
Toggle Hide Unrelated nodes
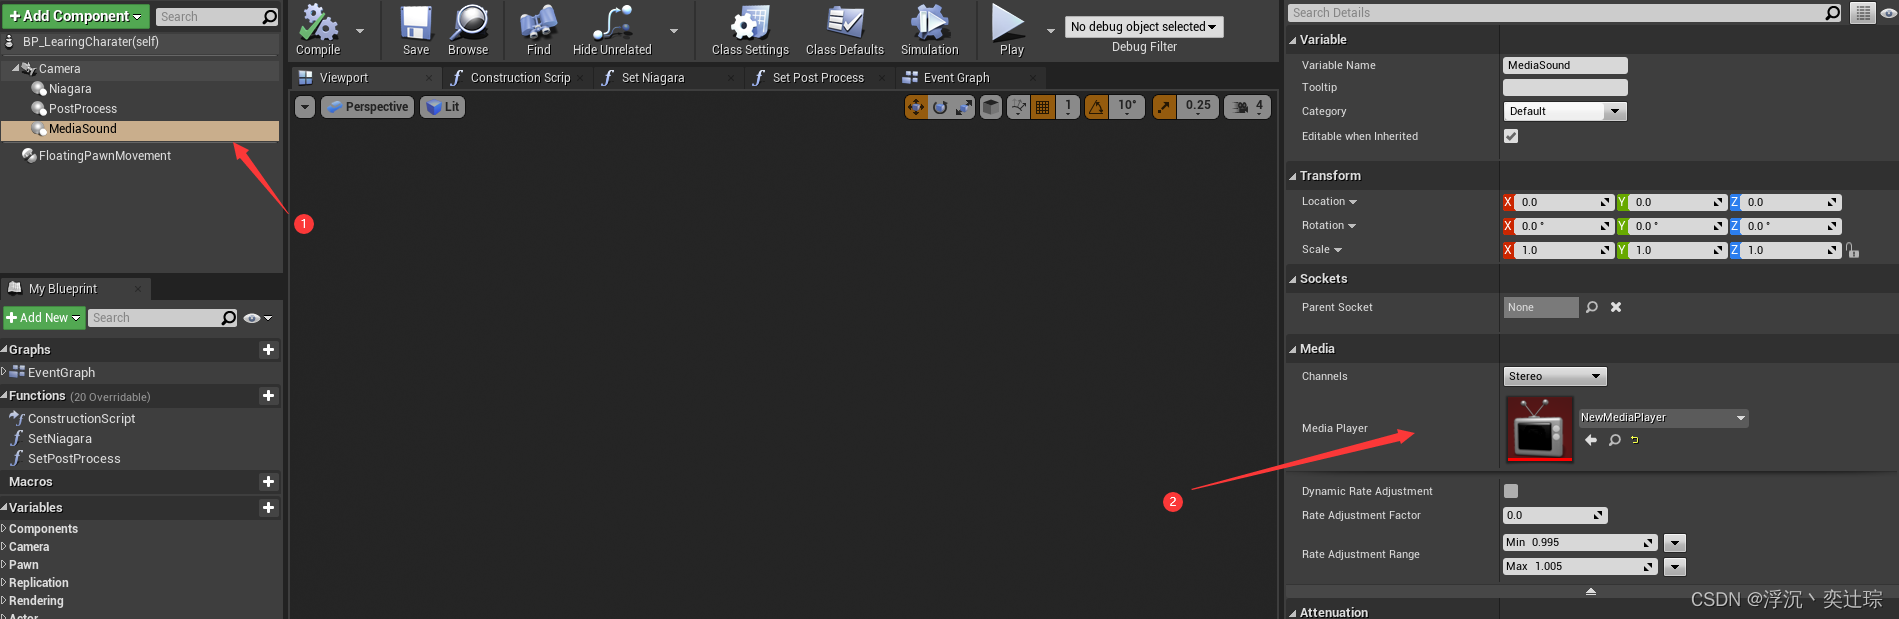tap(612, 30)
